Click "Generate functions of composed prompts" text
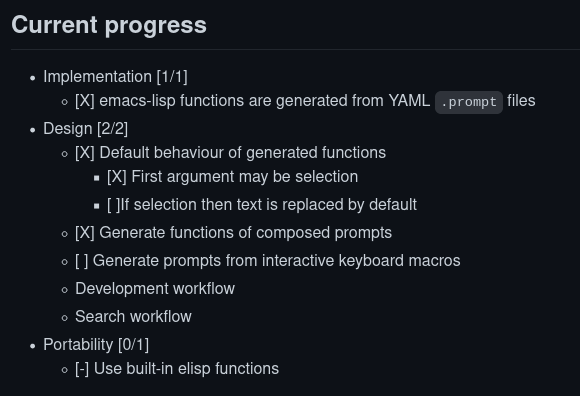Screen dimensions: 580x396 [x=246, y=233]
